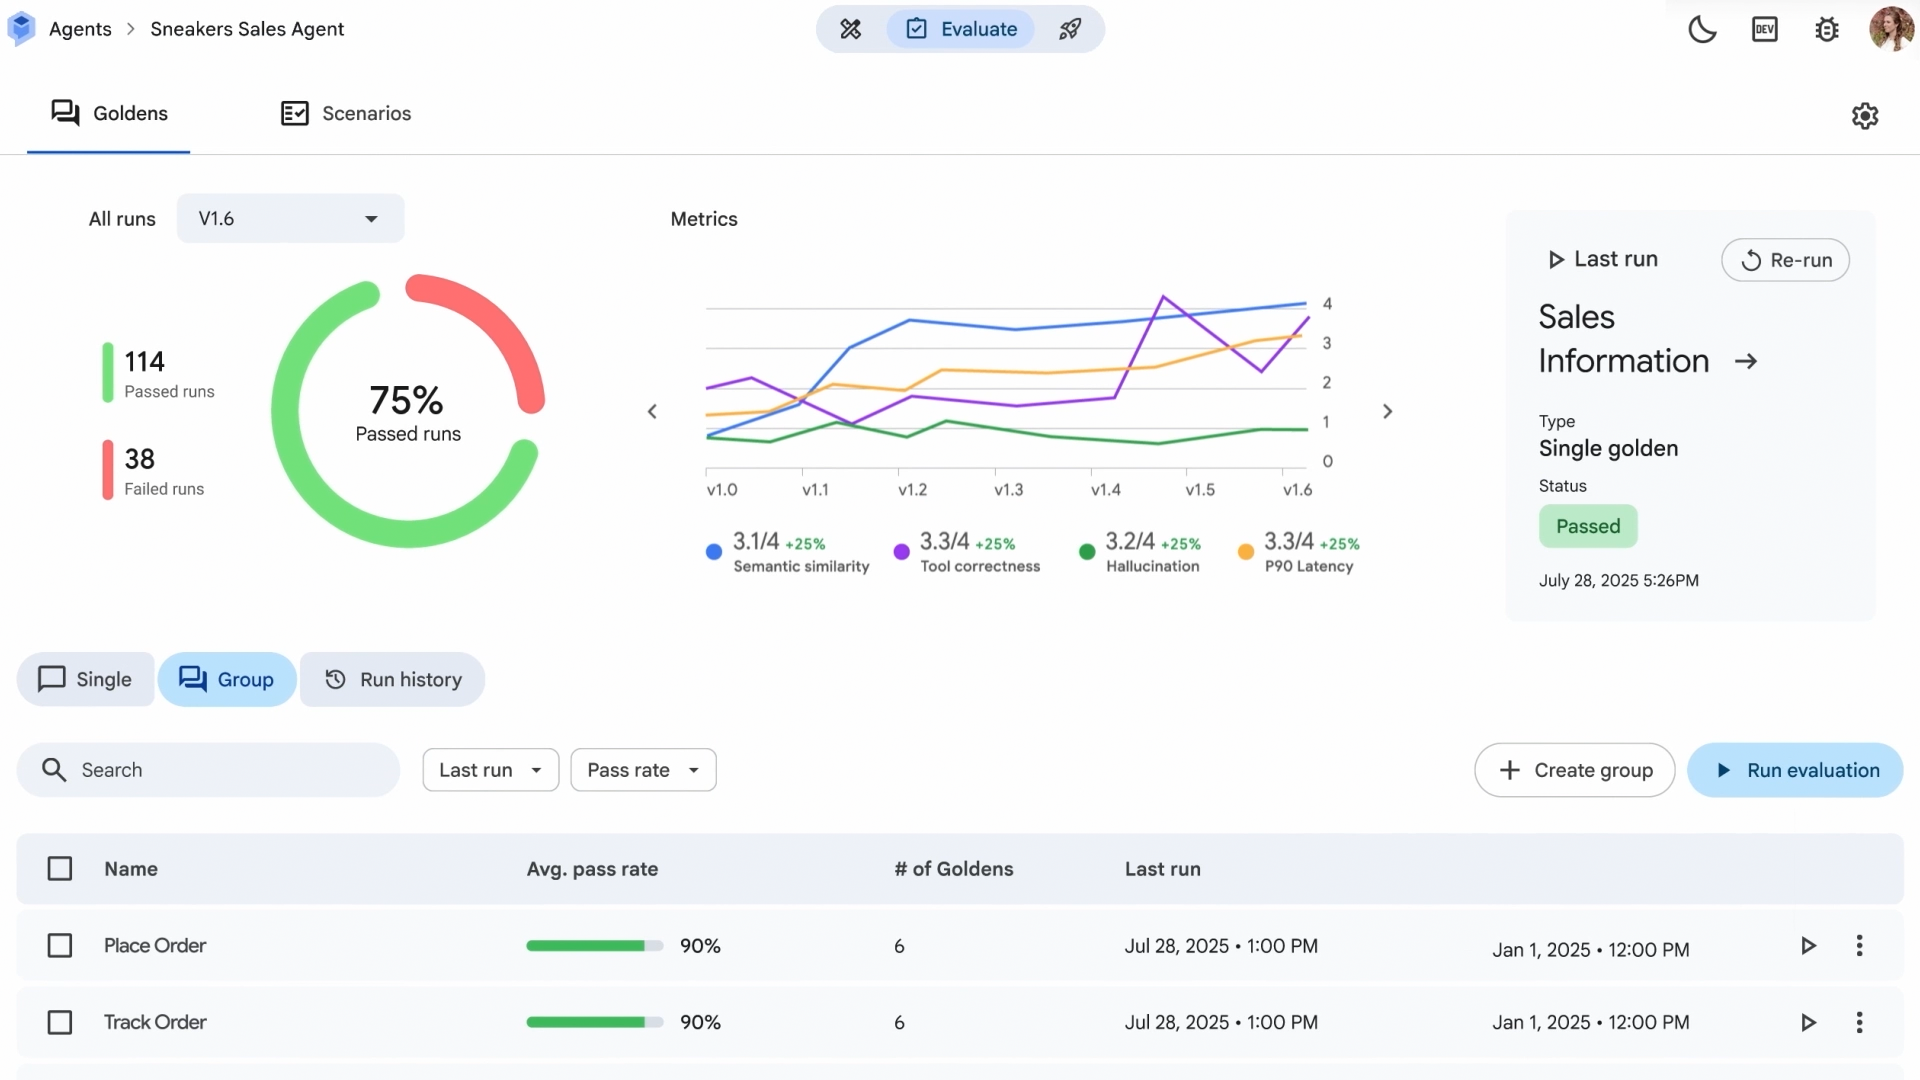Select the Run history tab
This screenshot has width=1920, height=1080.
click(393, 680)
